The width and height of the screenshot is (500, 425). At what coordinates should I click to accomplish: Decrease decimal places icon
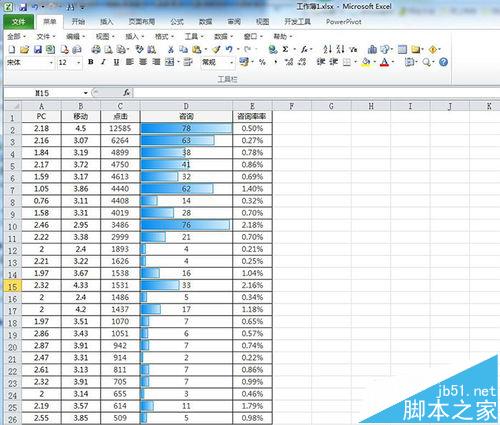(302, 62)
